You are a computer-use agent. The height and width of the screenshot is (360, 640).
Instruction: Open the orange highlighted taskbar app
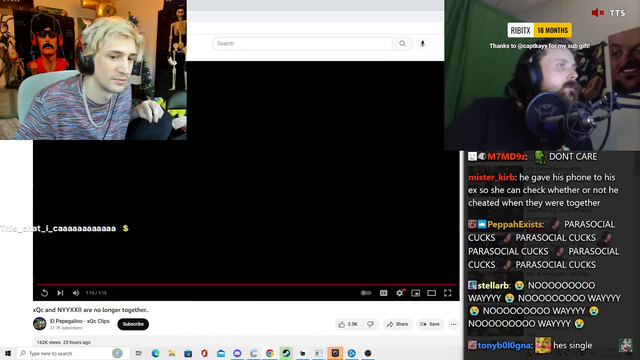coord(335,353)
